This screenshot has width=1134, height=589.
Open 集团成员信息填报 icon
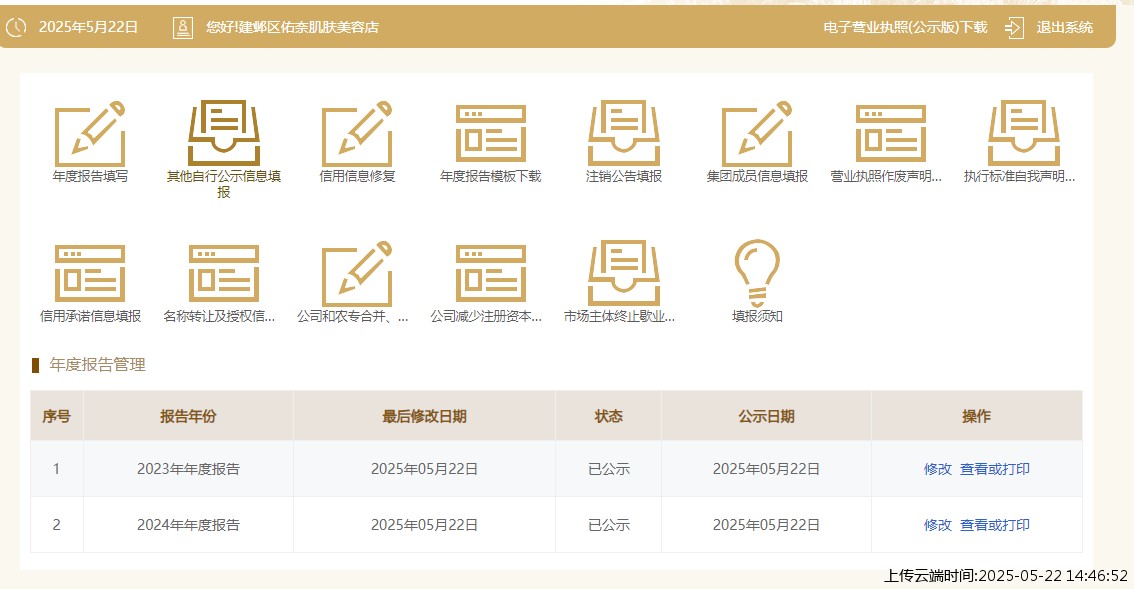click(757, 134)
